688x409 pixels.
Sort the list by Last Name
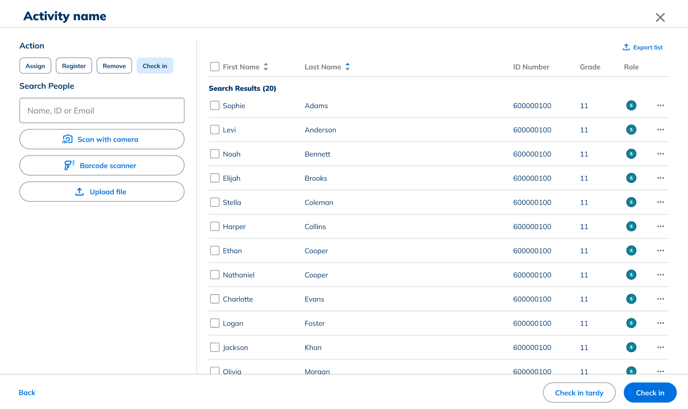coord(347,67)
